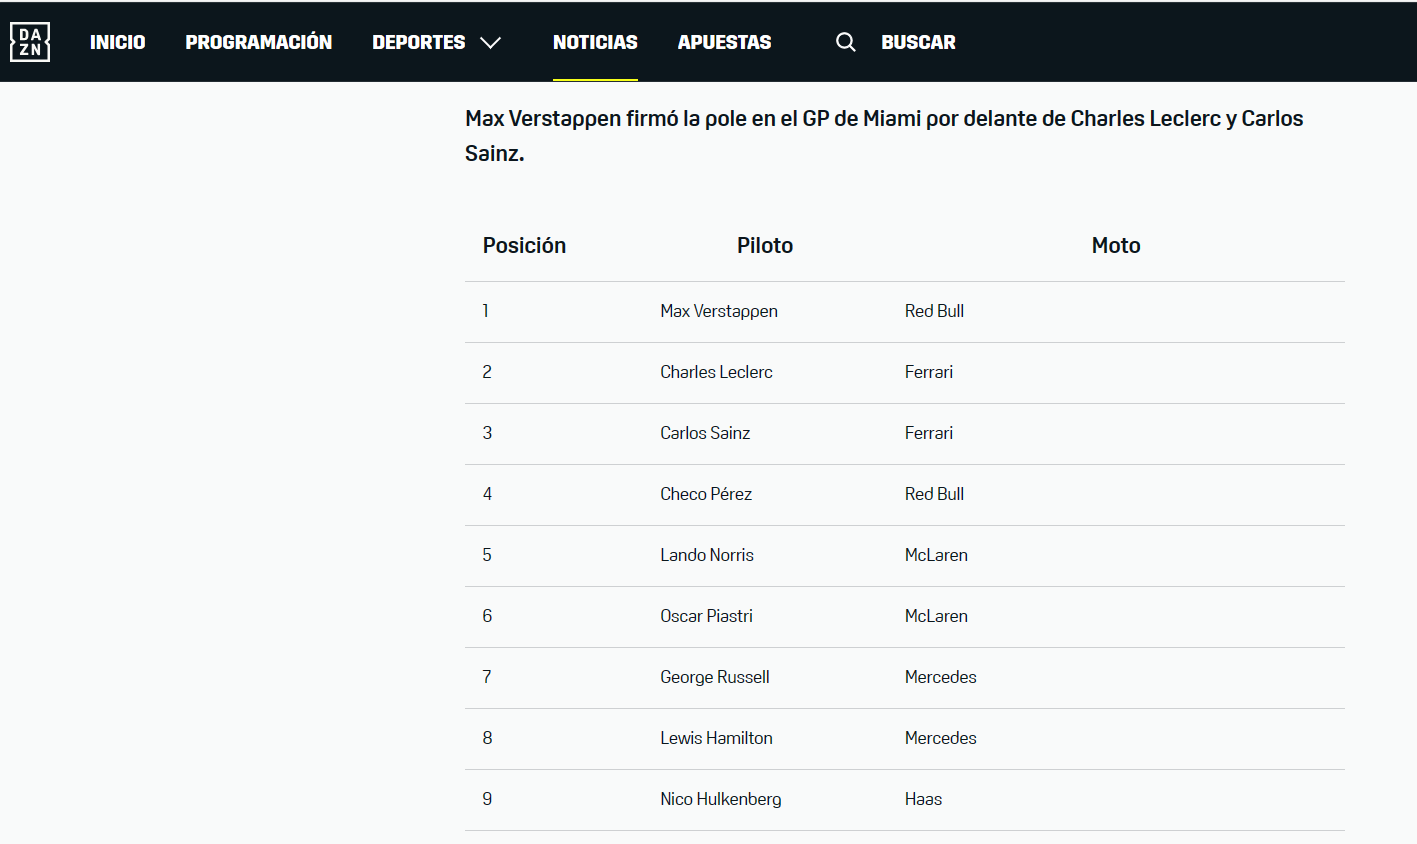Click Red Bull in Checo Pérez's row
This screenshot has width=1417, height=844.
(934, 494)
